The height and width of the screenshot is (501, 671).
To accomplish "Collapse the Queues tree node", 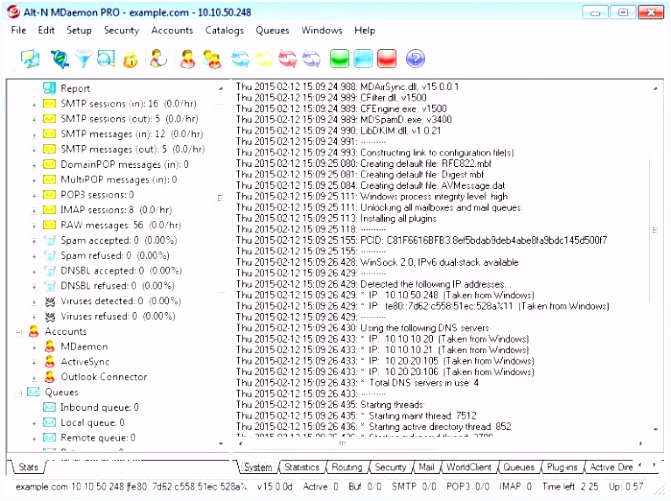I will (18, 393).
